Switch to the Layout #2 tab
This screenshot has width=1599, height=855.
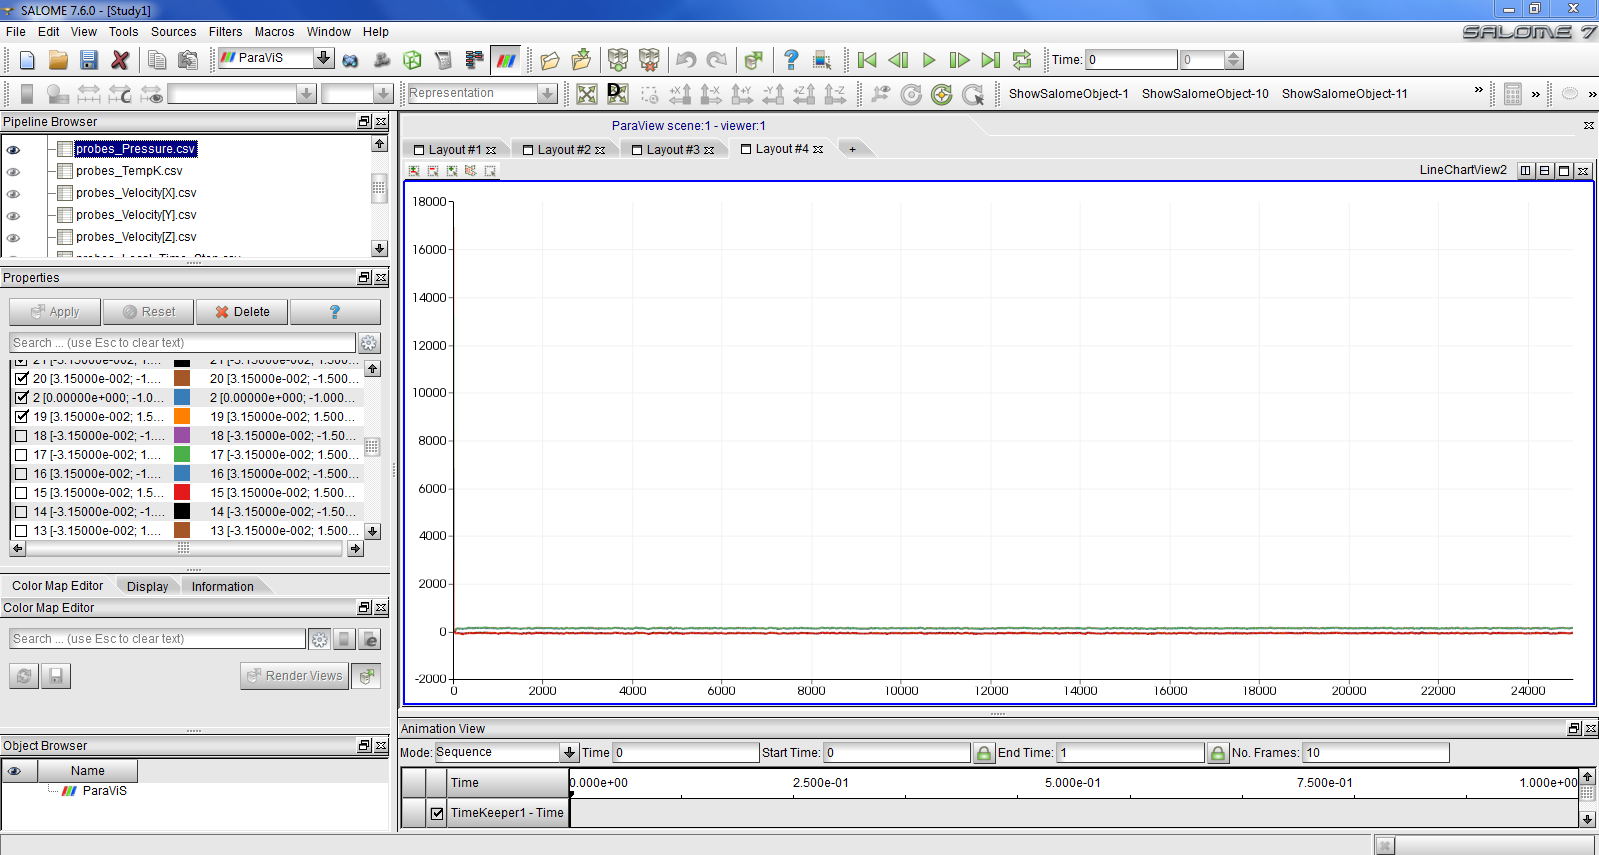click(563, 150)
